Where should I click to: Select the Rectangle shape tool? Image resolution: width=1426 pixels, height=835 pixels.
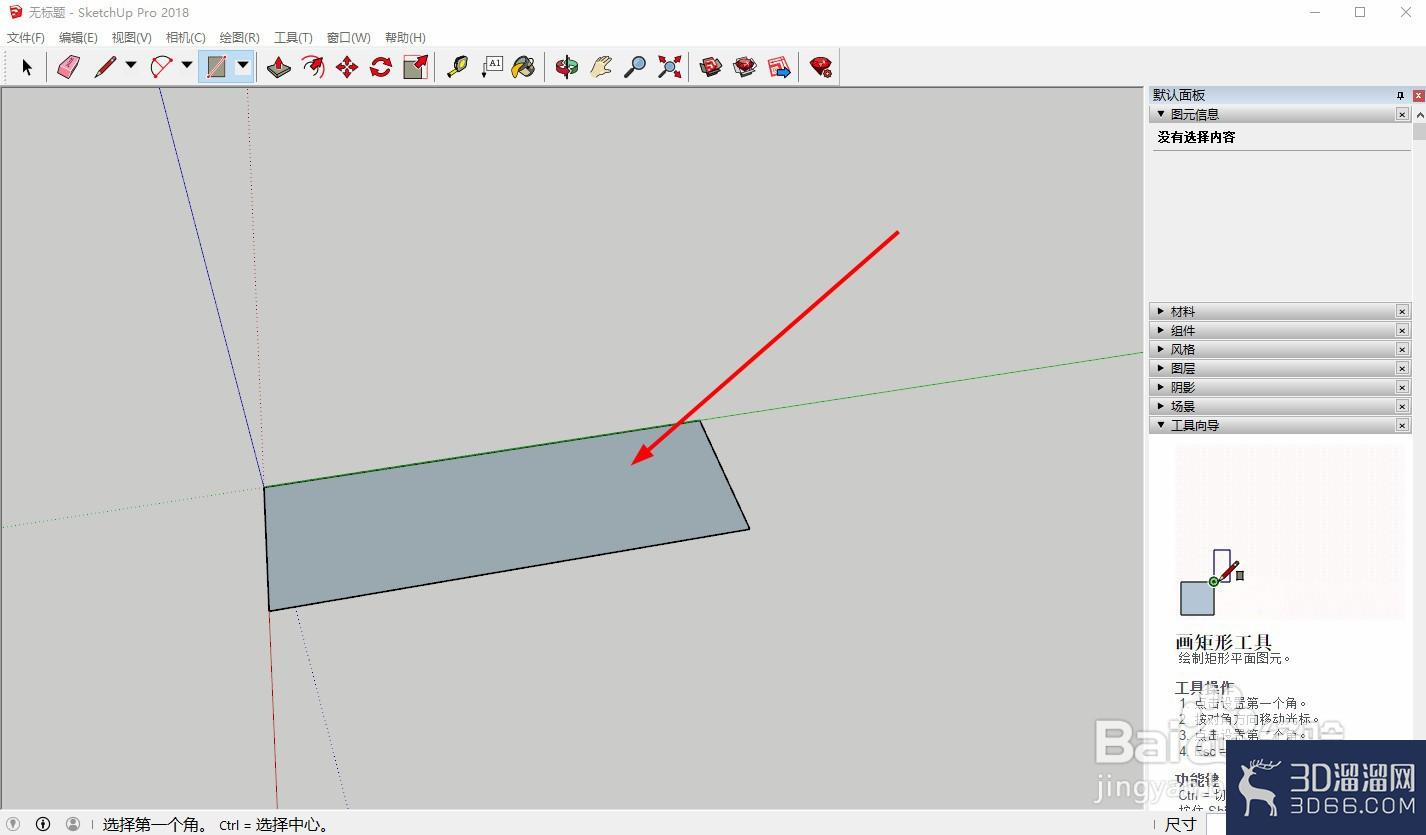[x=216, y=67]
